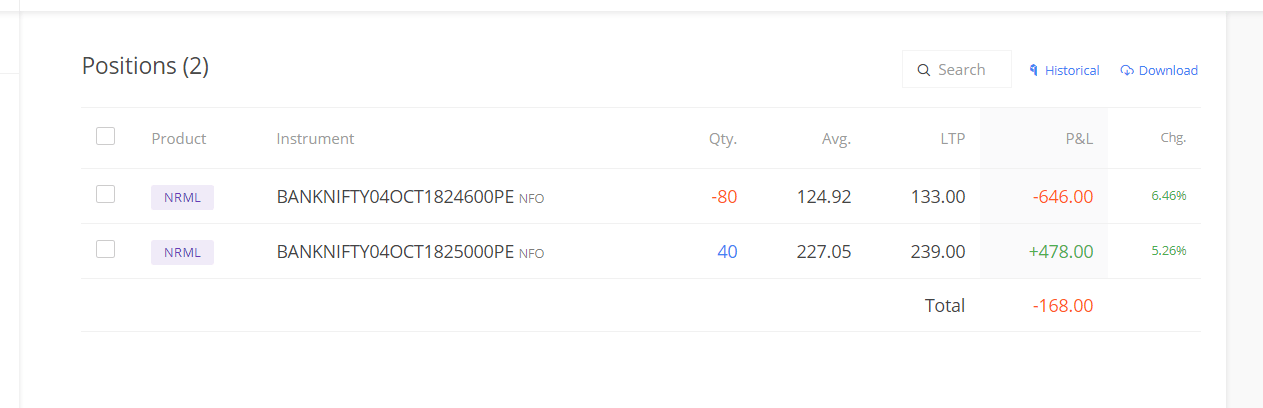1263x408 pixels.
Task: Focus the Search input field
Action: pyautogui.click(x=957, y=69)
